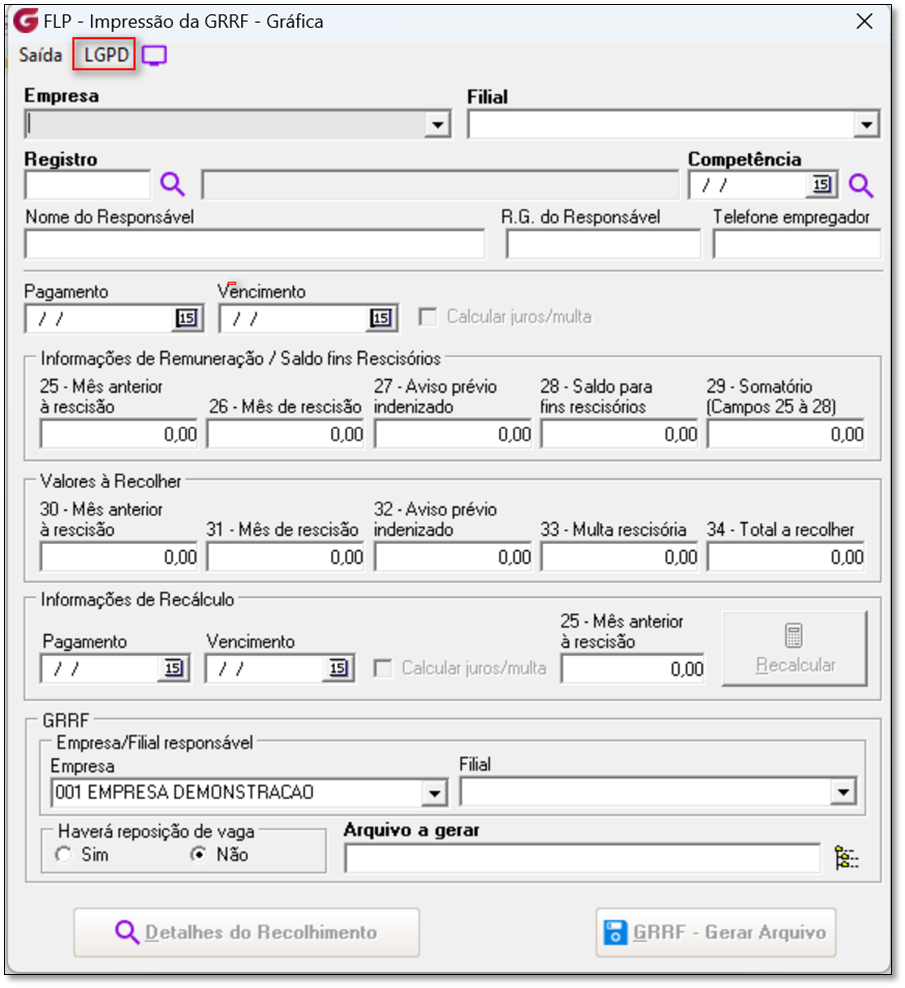Viewport: 905px width, 988px height.
Task: Expand the top Empresa dropdown
Action: pyautogui.click(x=437, y=125)
